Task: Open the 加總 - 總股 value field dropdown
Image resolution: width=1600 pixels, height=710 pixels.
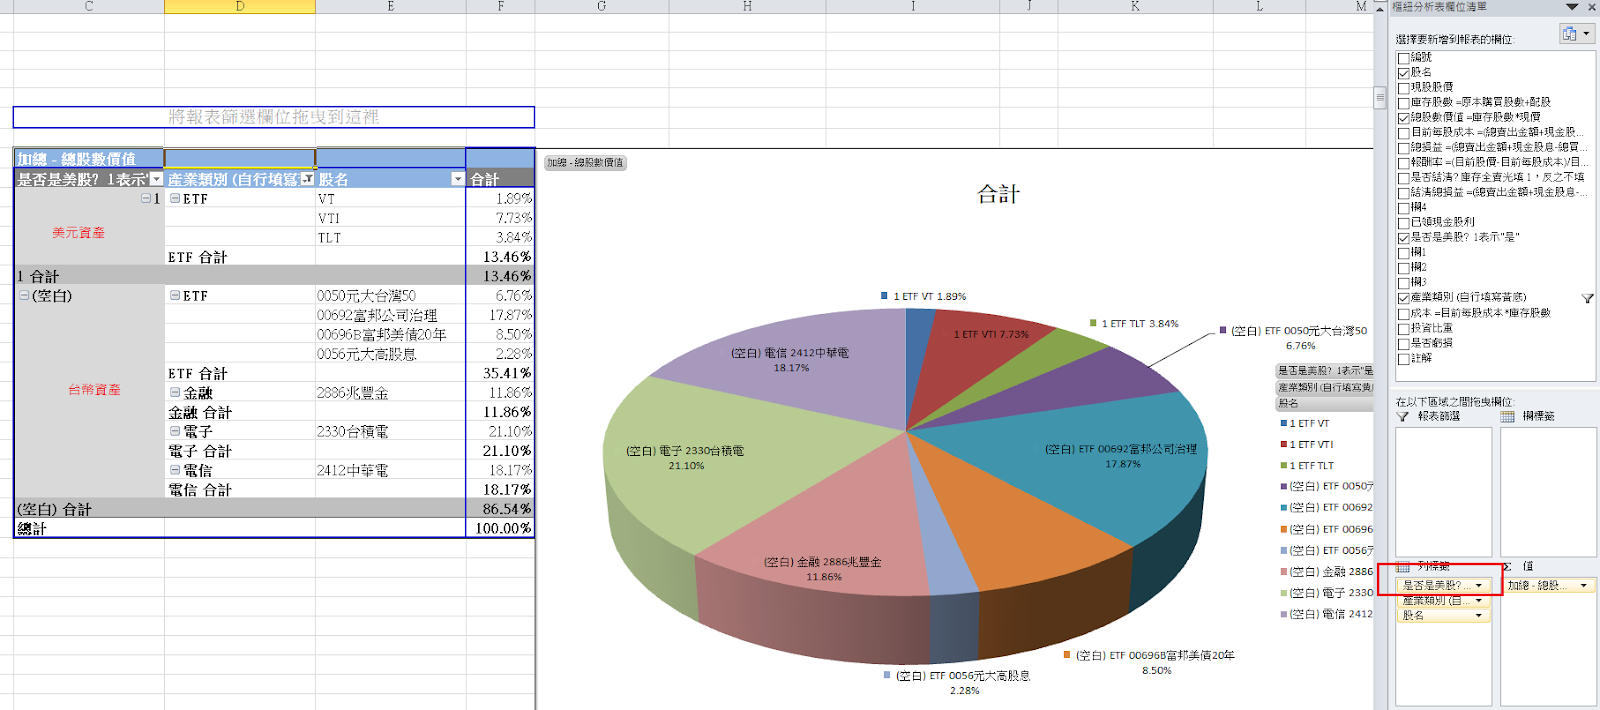Action: coord(1583,586)
